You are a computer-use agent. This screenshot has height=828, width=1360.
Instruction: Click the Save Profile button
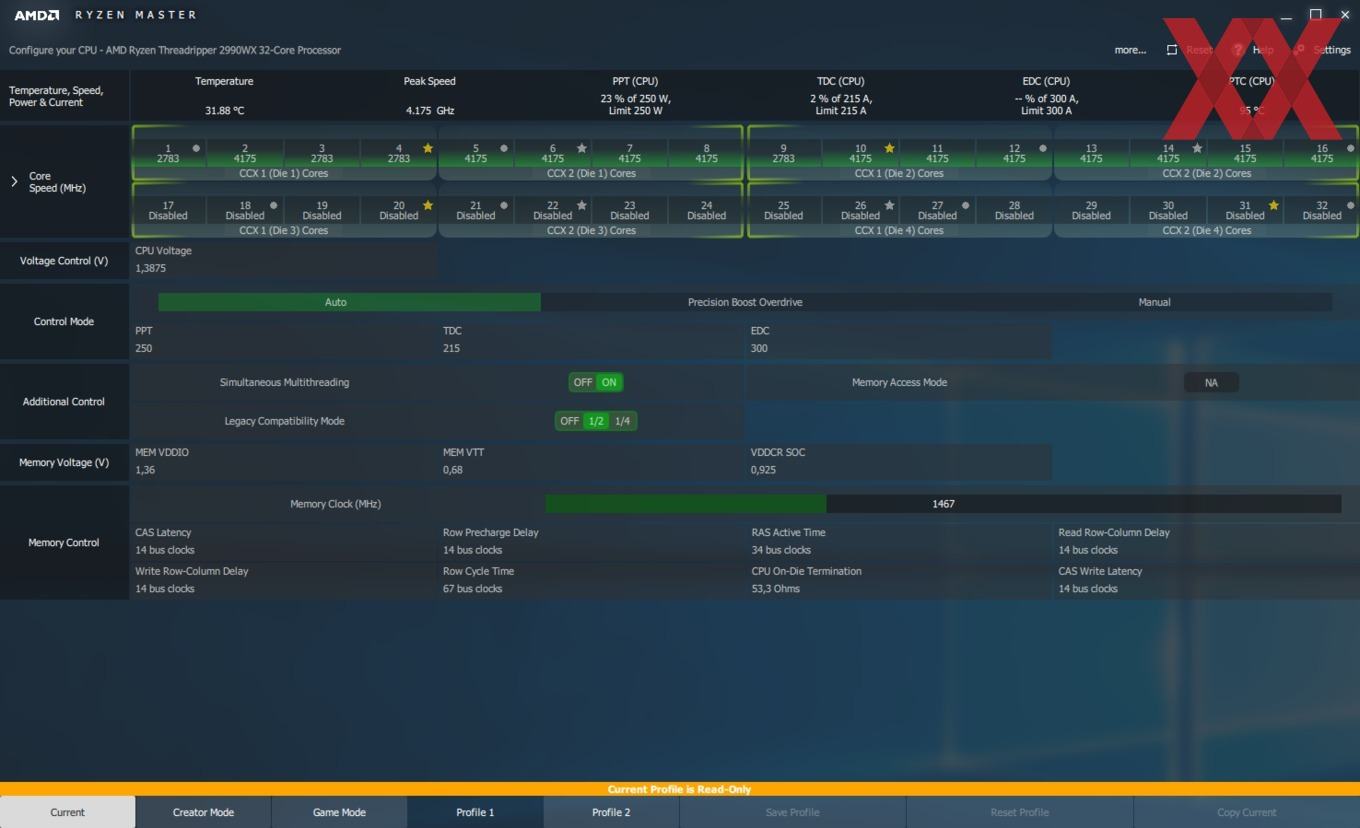pos(792,812)
